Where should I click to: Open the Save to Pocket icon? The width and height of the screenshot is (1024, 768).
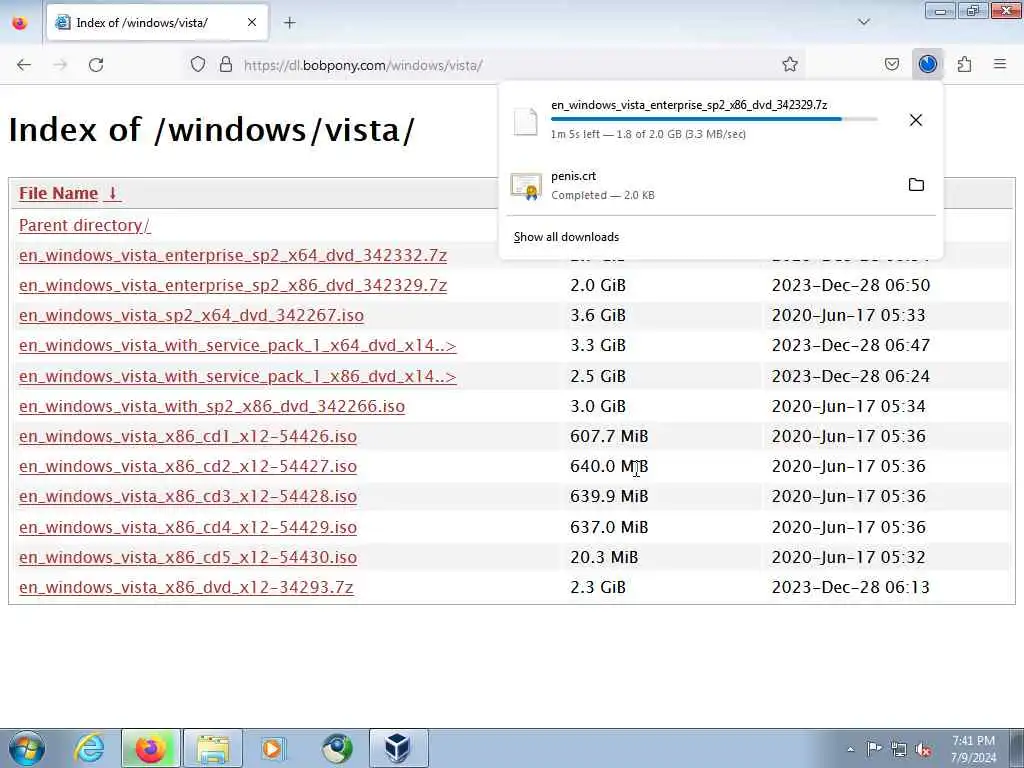(x=891, y=64)
